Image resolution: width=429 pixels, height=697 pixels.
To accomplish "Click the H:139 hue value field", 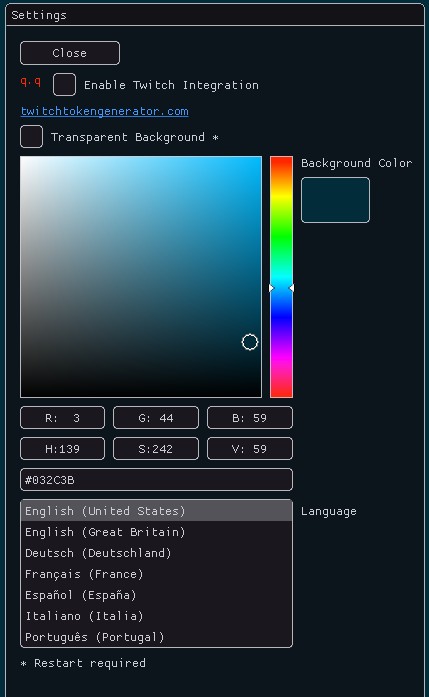I will click(63, 449).
